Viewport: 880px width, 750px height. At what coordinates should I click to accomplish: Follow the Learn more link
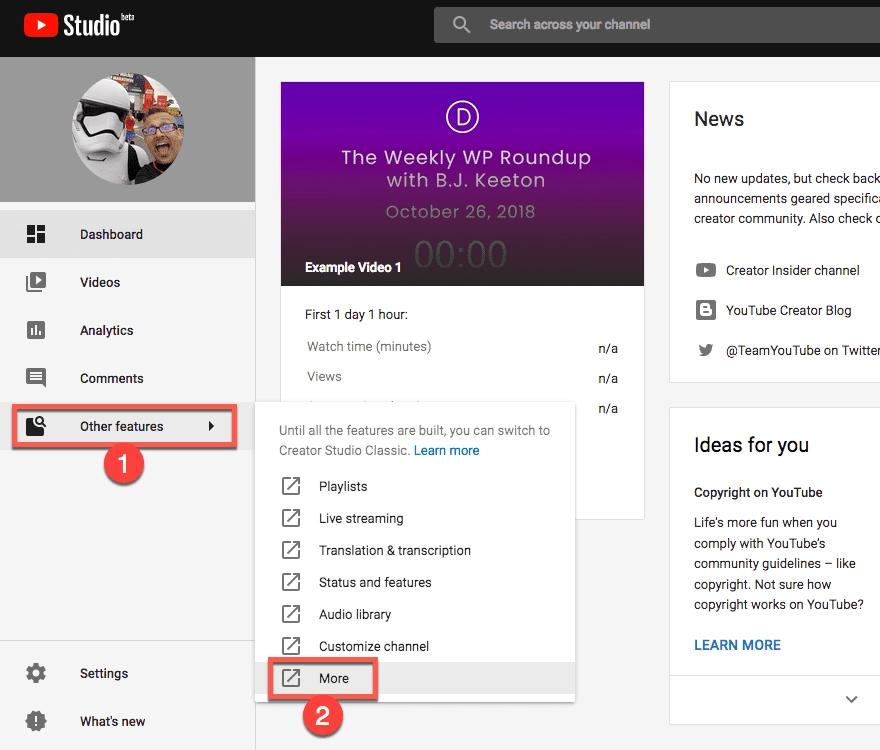coord(446,451)
